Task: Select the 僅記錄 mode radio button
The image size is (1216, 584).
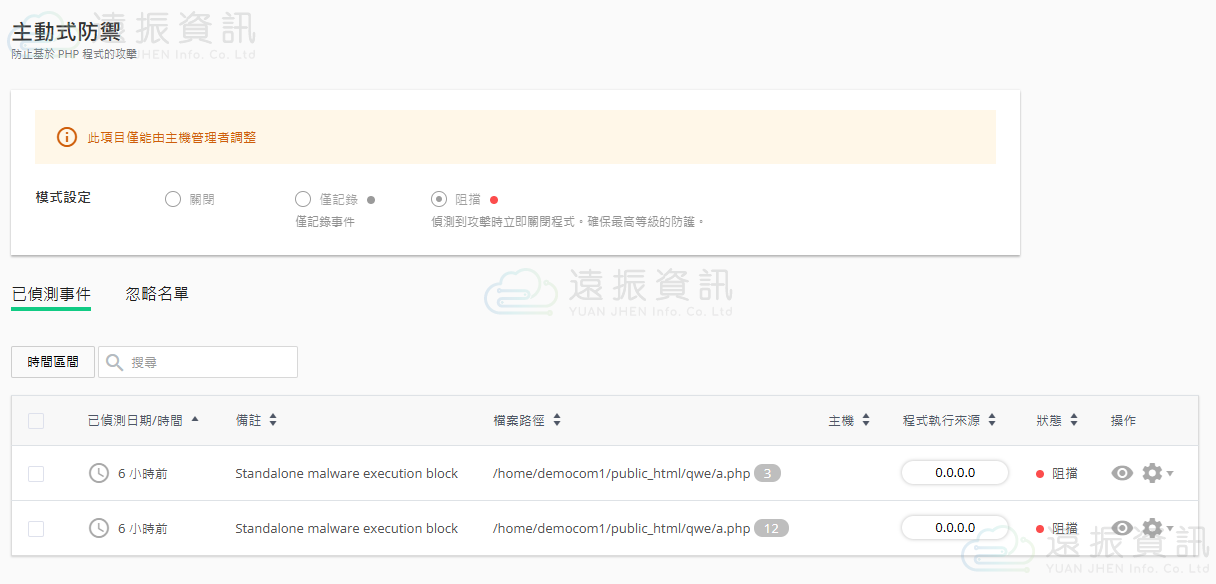Action: coord(302,199)
